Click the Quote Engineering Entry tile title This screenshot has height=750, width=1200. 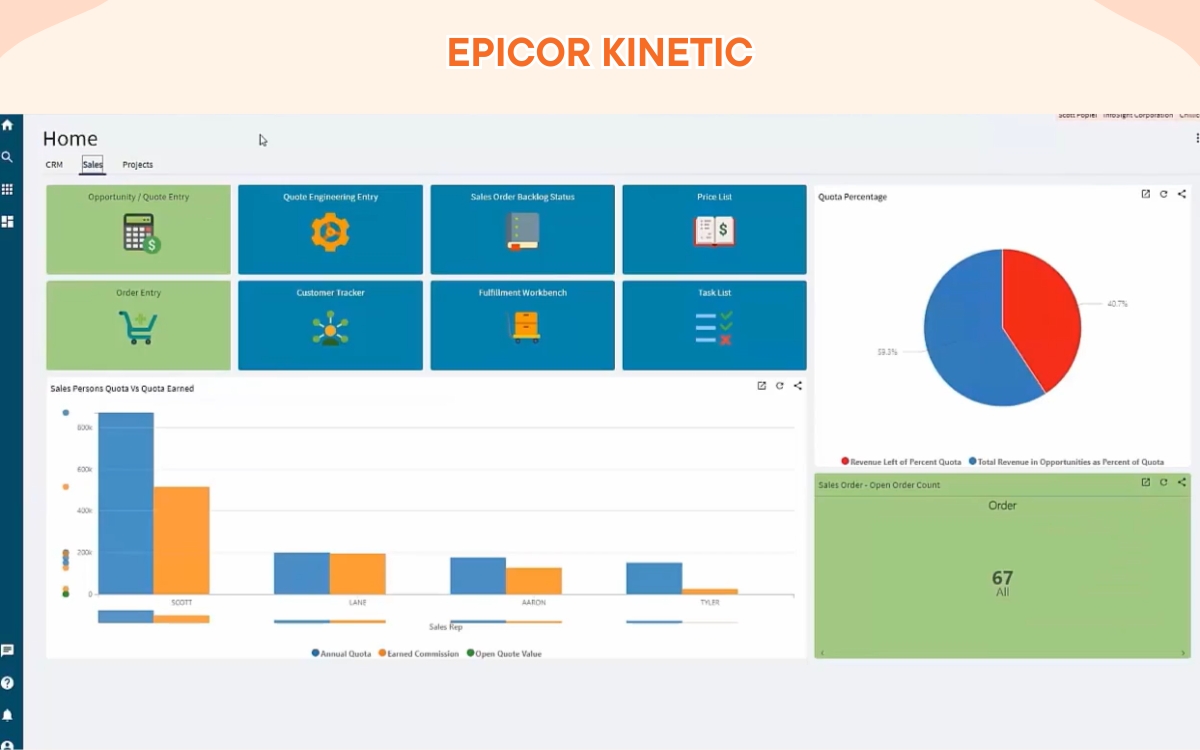tap(330, 197)
